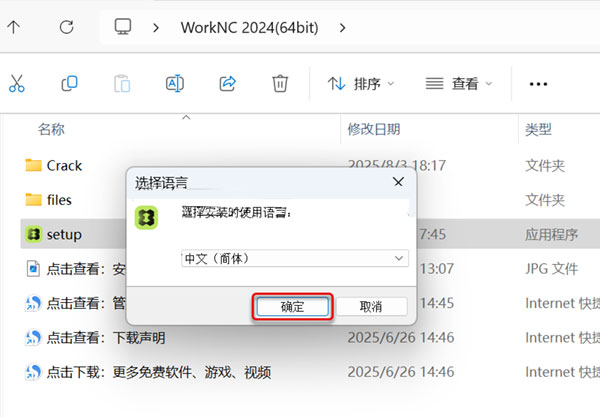Open the three-dot more options menu
Image resolution: width=600 pixels, height=417 pixels.
tap(538, 84)
